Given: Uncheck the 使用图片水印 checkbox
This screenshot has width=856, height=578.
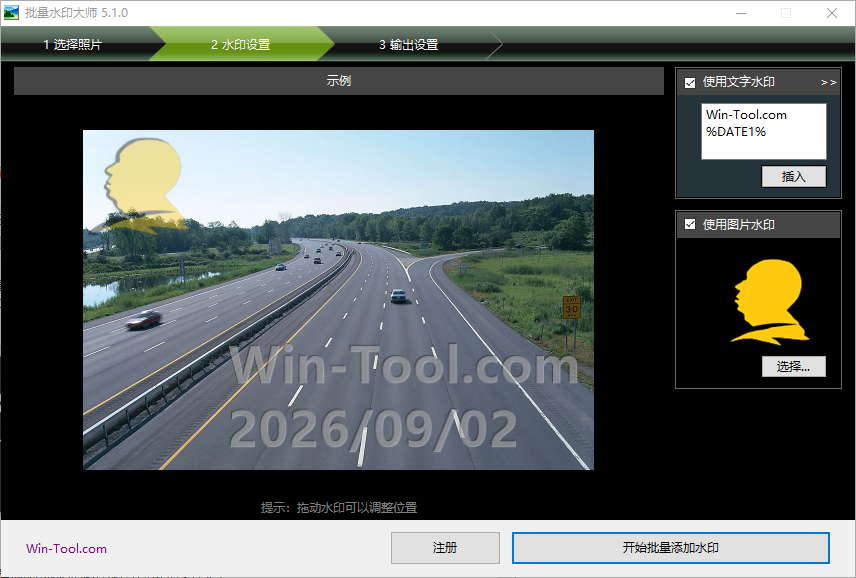Looking at the screenshot, I should 690,224.
